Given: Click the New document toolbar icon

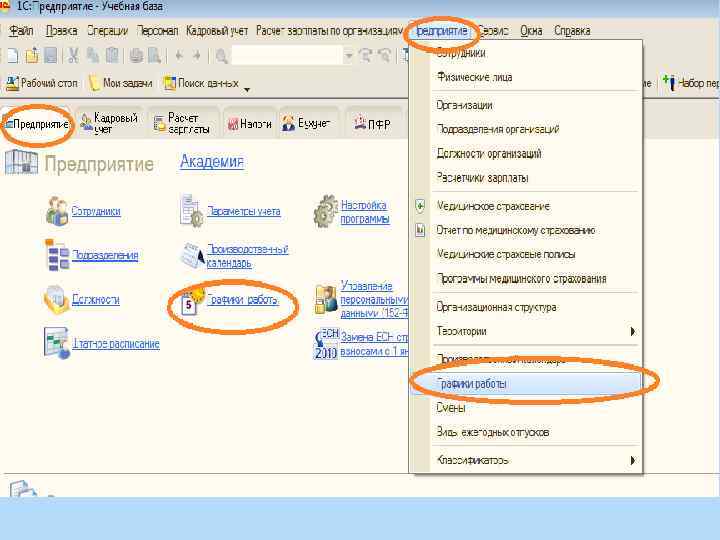Looking at the screenshot, I should tap(13, 56).
